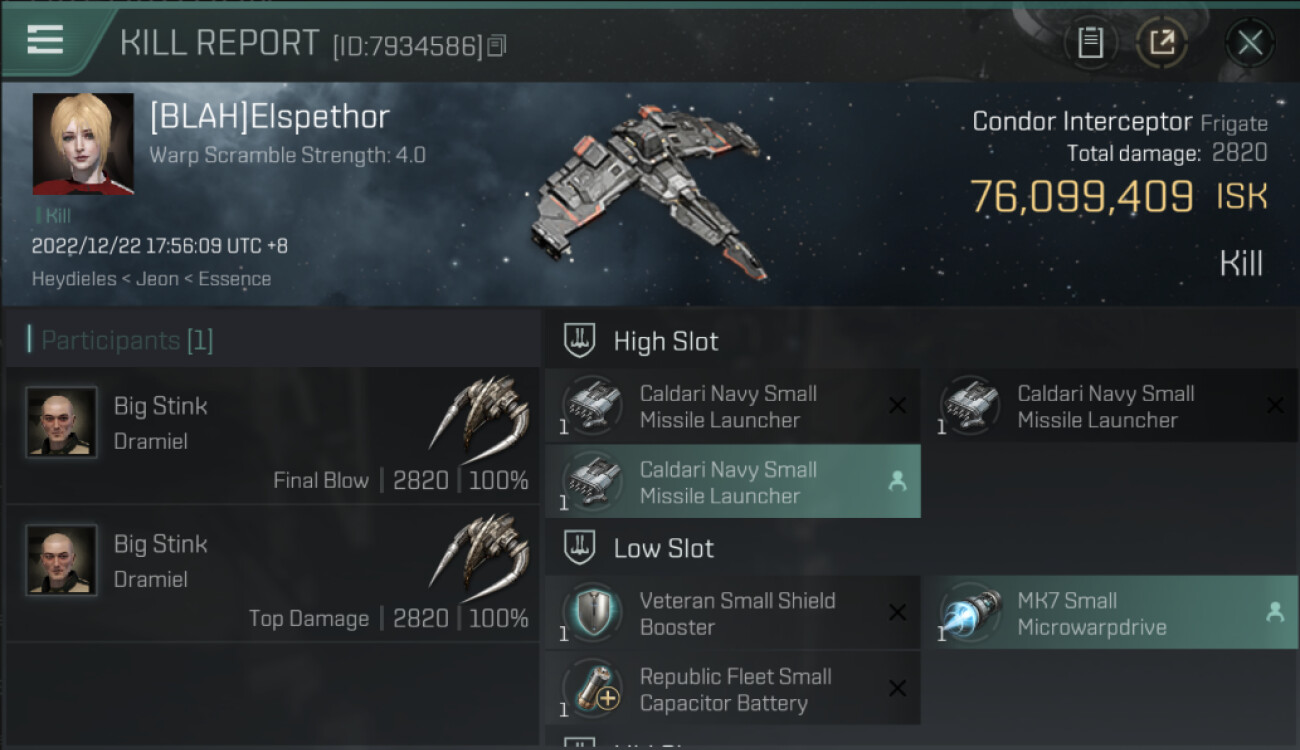Click the Low Slot section header icon
The height and width of the screenshot is (750, 1300).
coord(580,548)
